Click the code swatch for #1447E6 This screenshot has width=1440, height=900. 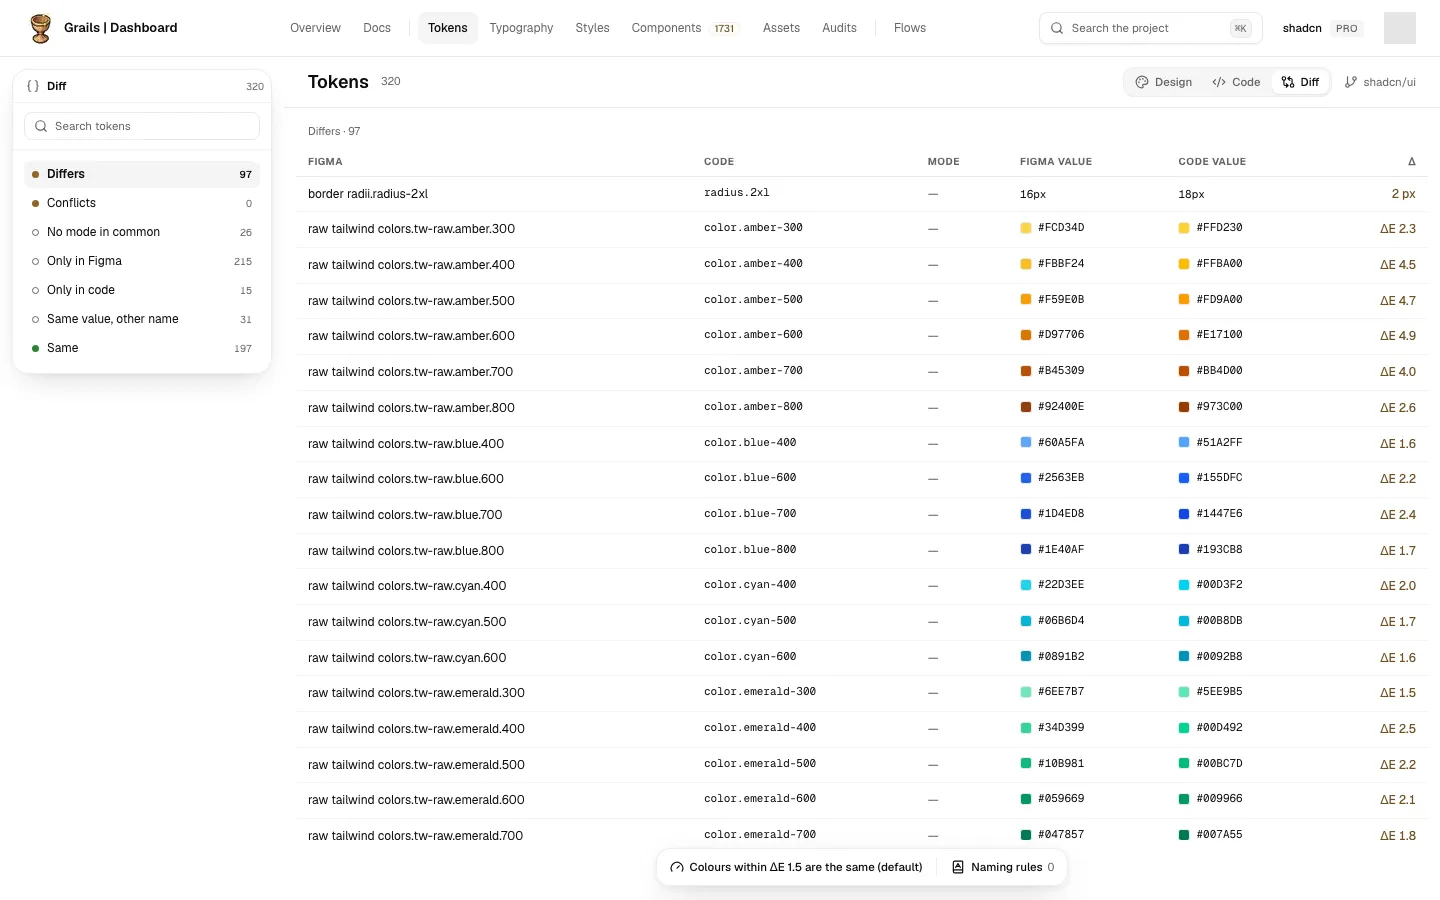(1184, 514)
